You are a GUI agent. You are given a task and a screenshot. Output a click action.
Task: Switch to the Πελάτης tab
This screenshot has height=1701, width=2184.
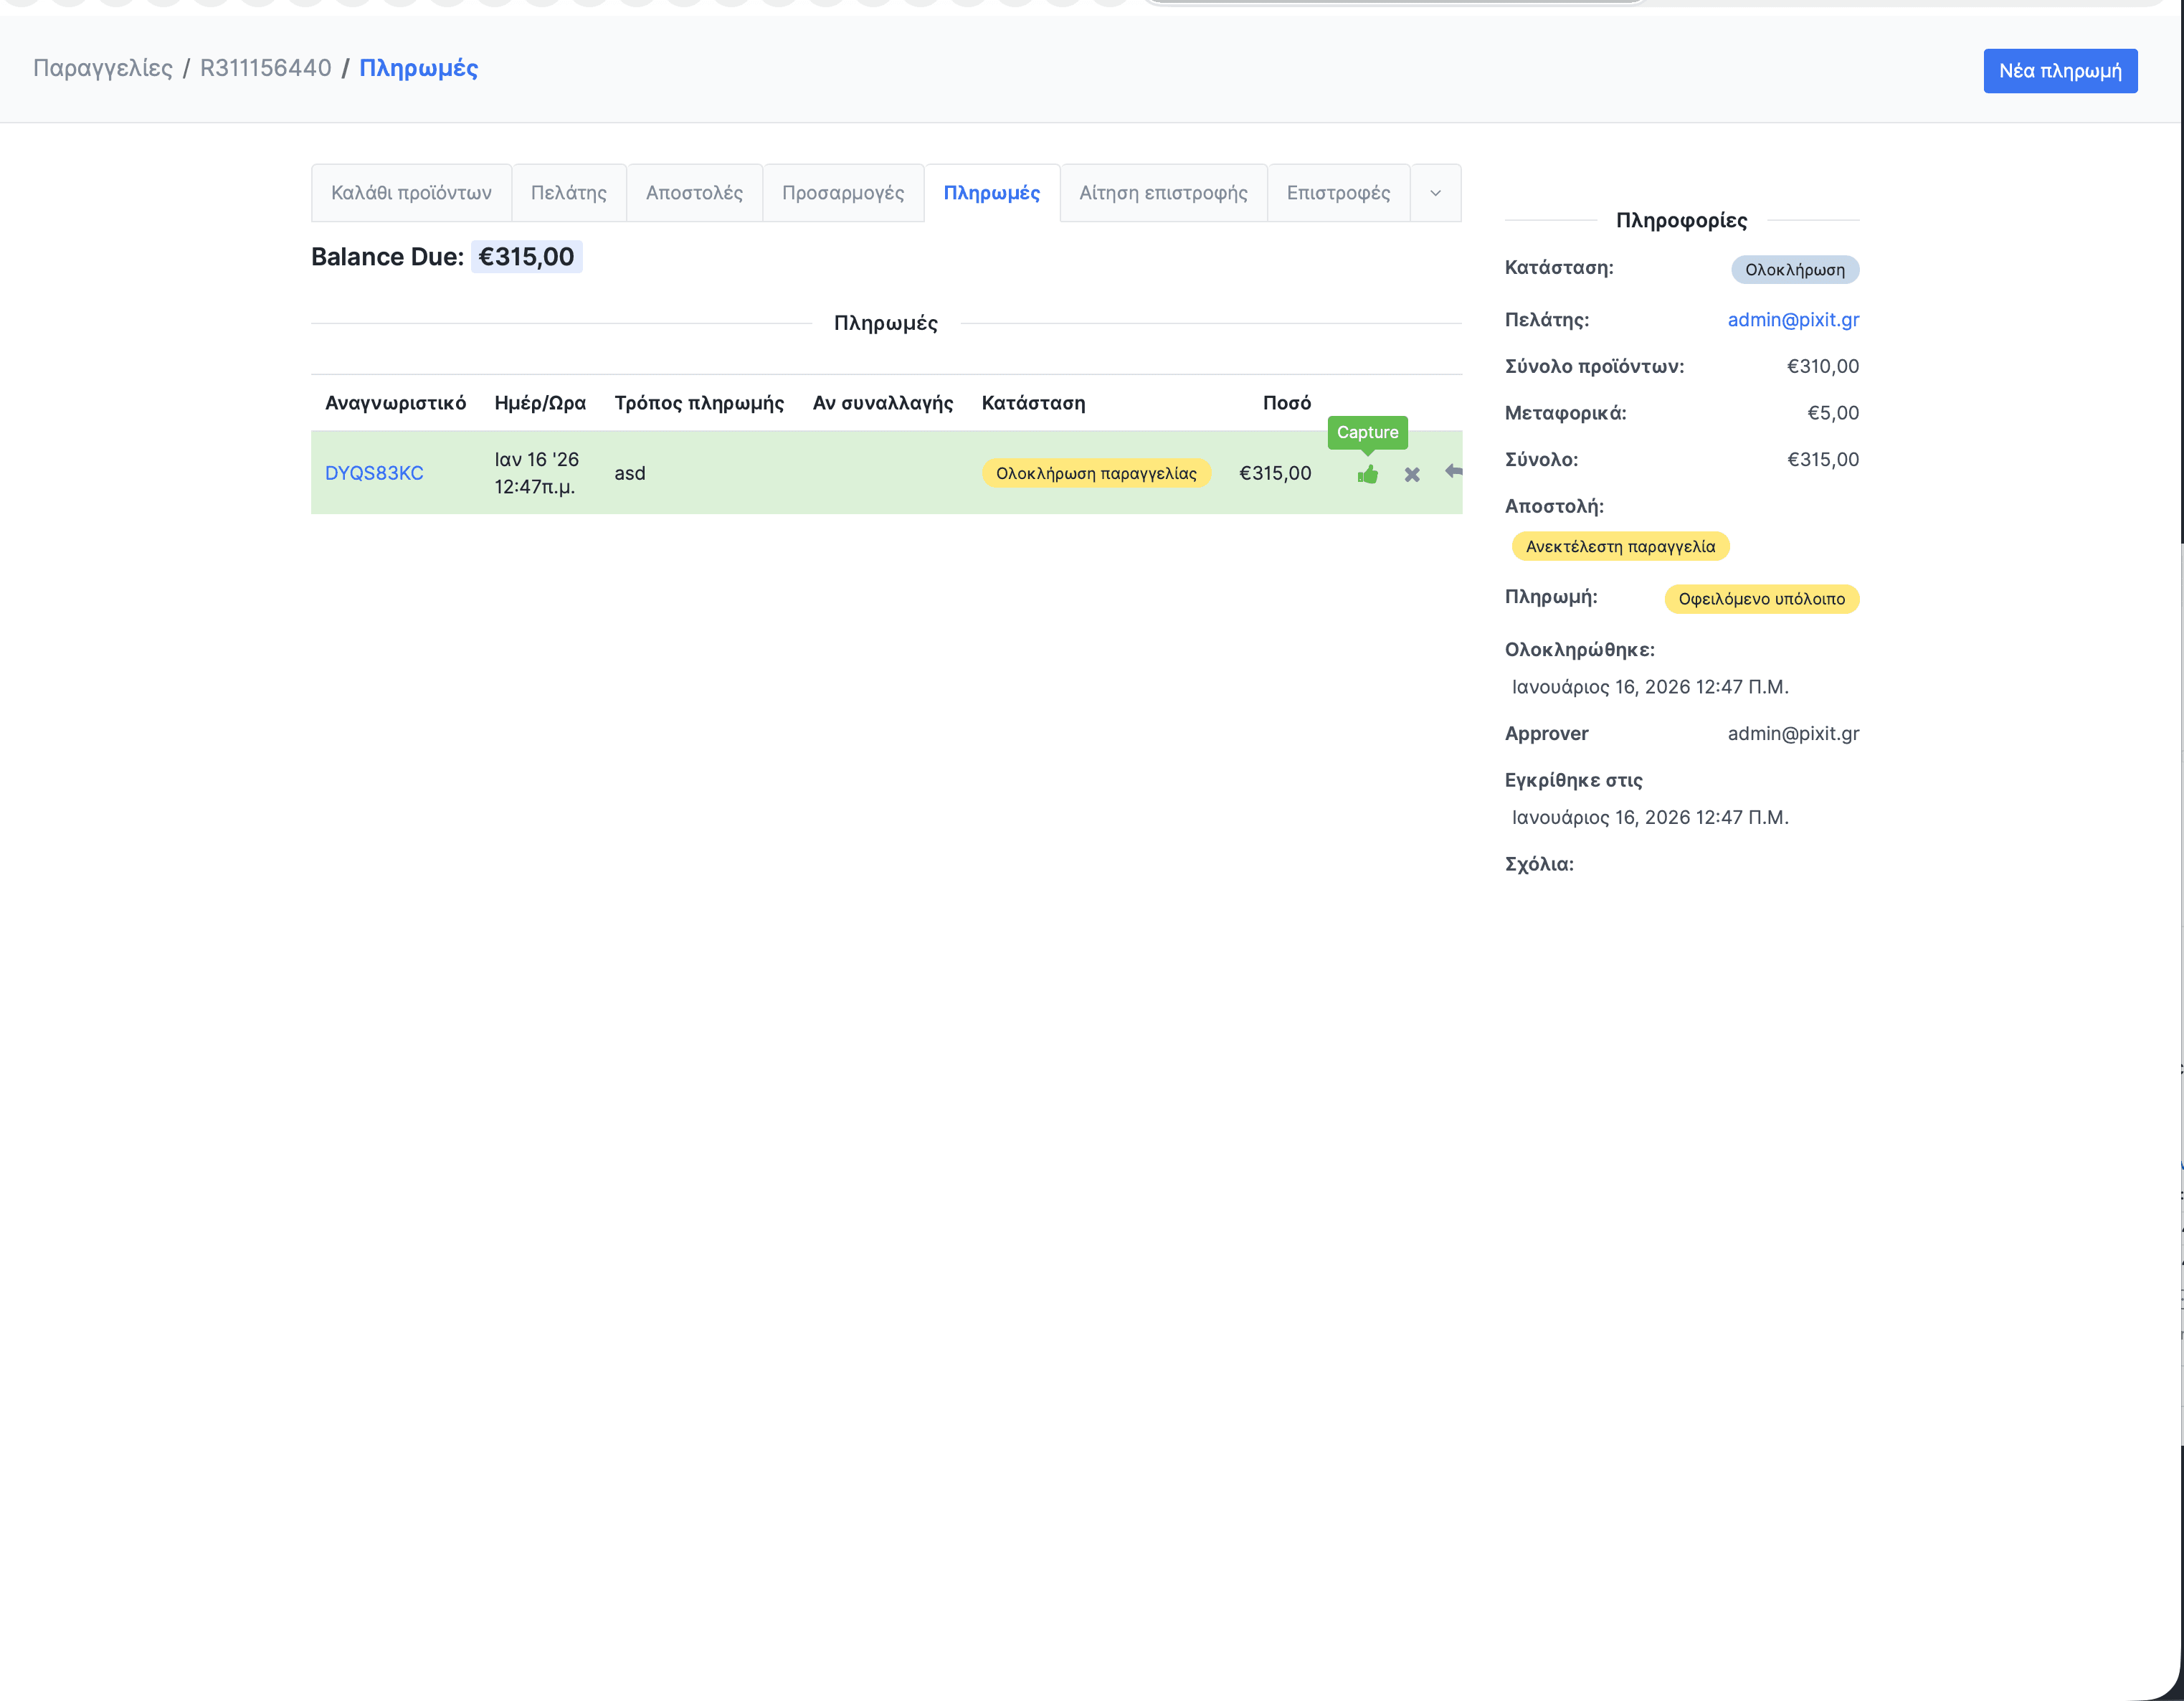point(568,193)
